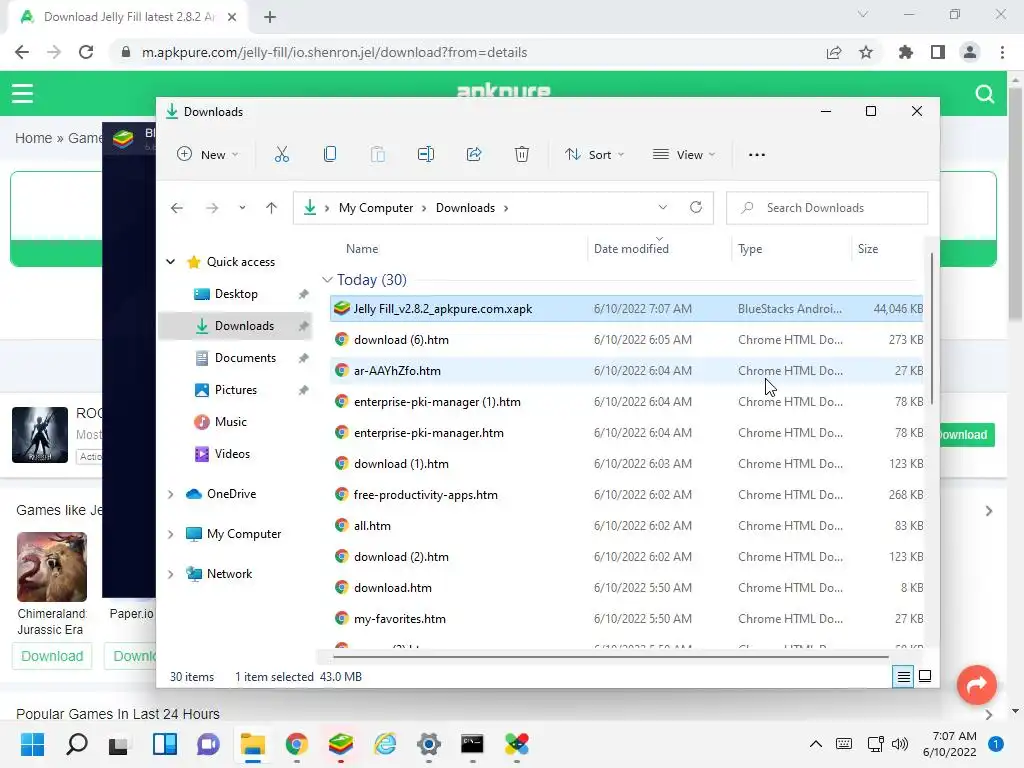Viewport: 1024px width, 768px height.
Task: Select Pictures in Quick access
Action: [236, 390]
